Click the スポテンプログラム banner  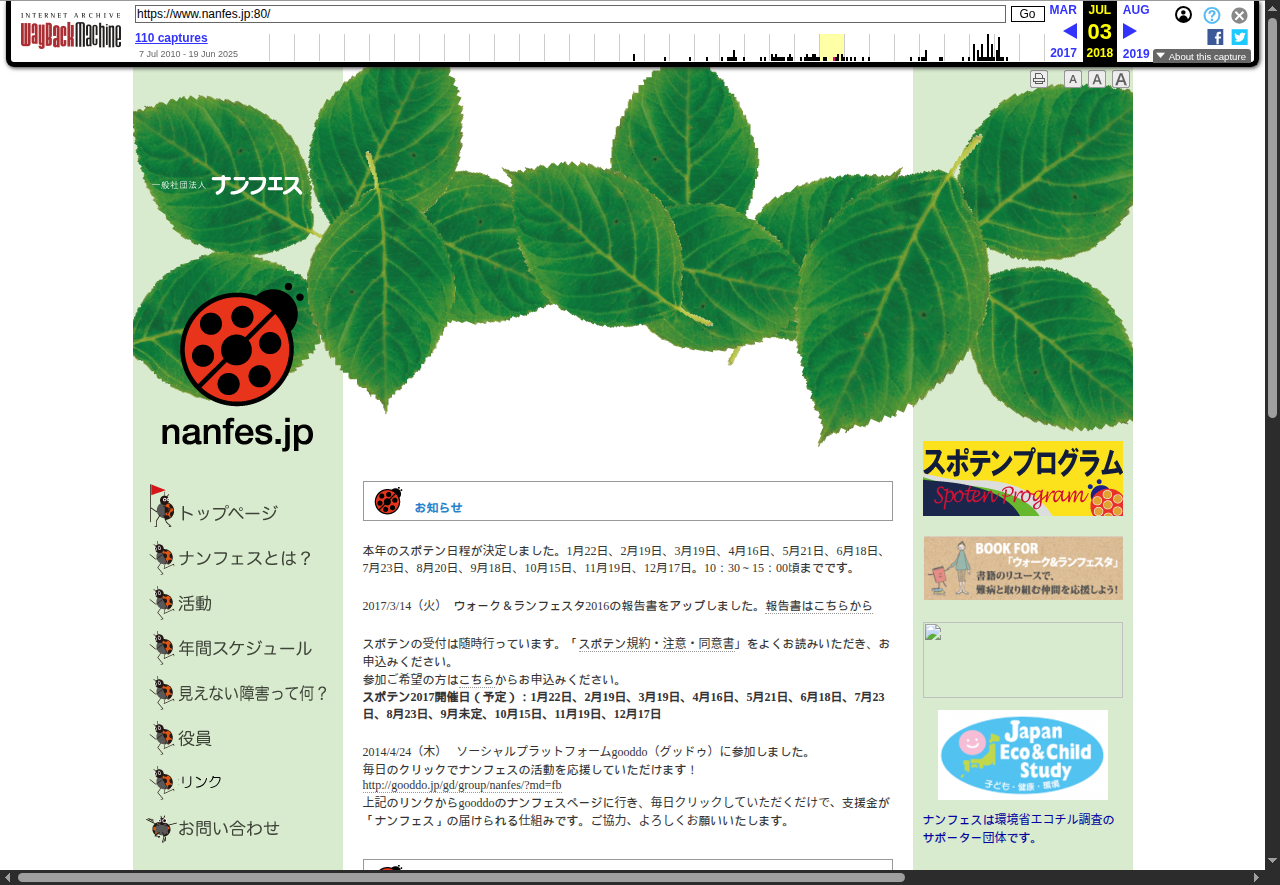pos(1022,479)
